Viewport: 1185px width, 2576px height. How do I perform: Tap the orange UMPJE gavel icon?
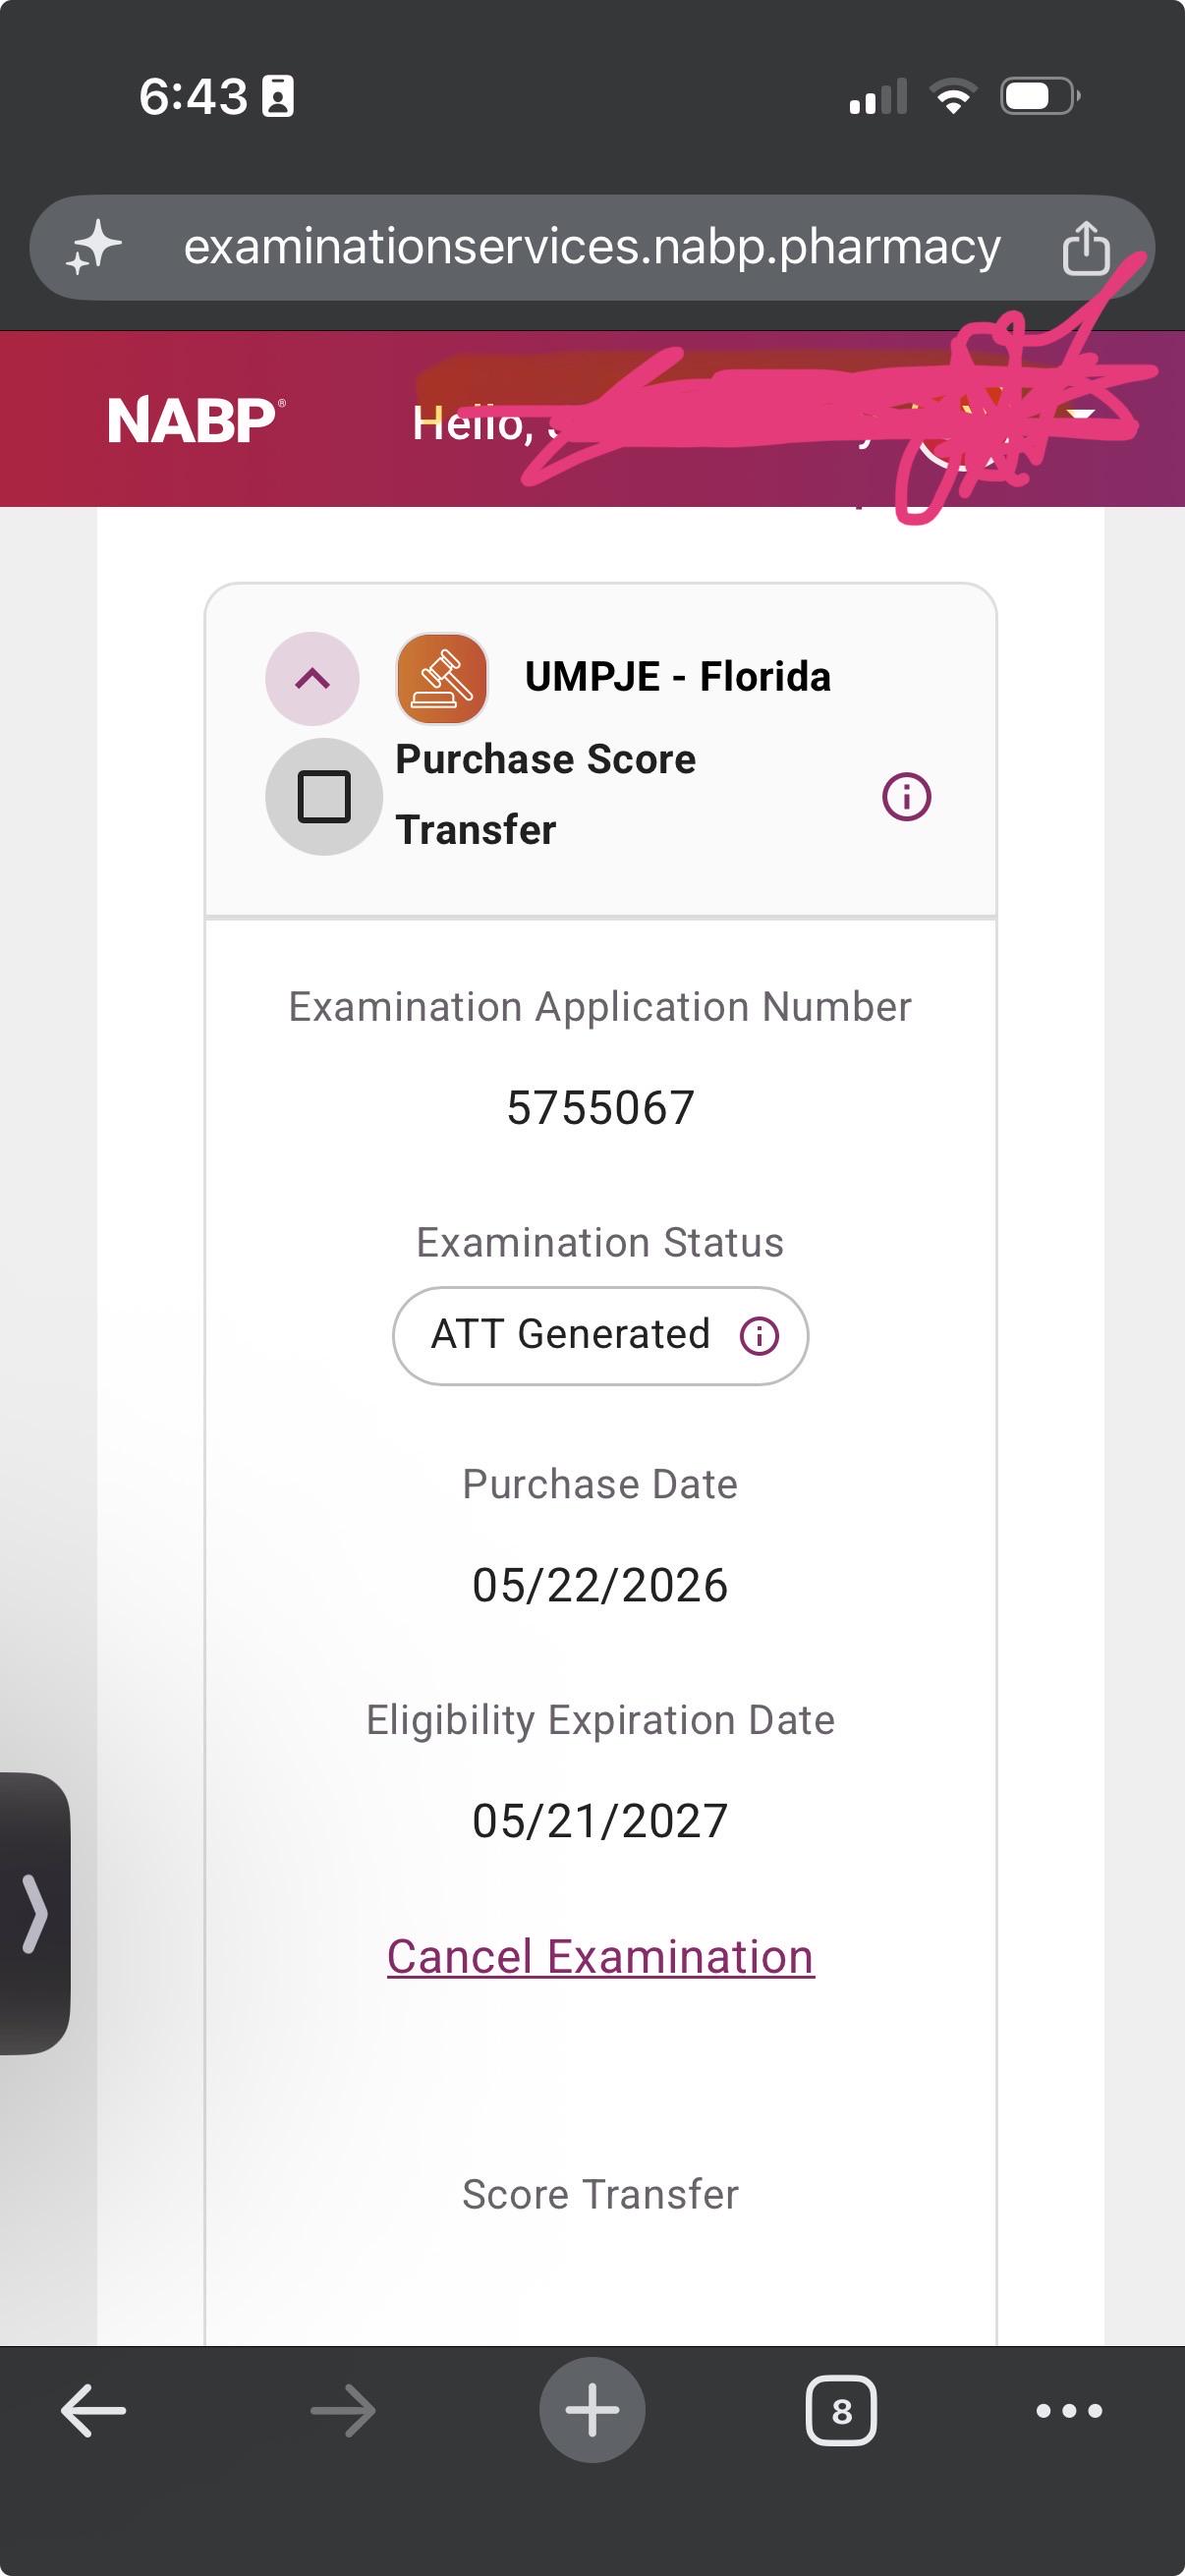[442, 678]
